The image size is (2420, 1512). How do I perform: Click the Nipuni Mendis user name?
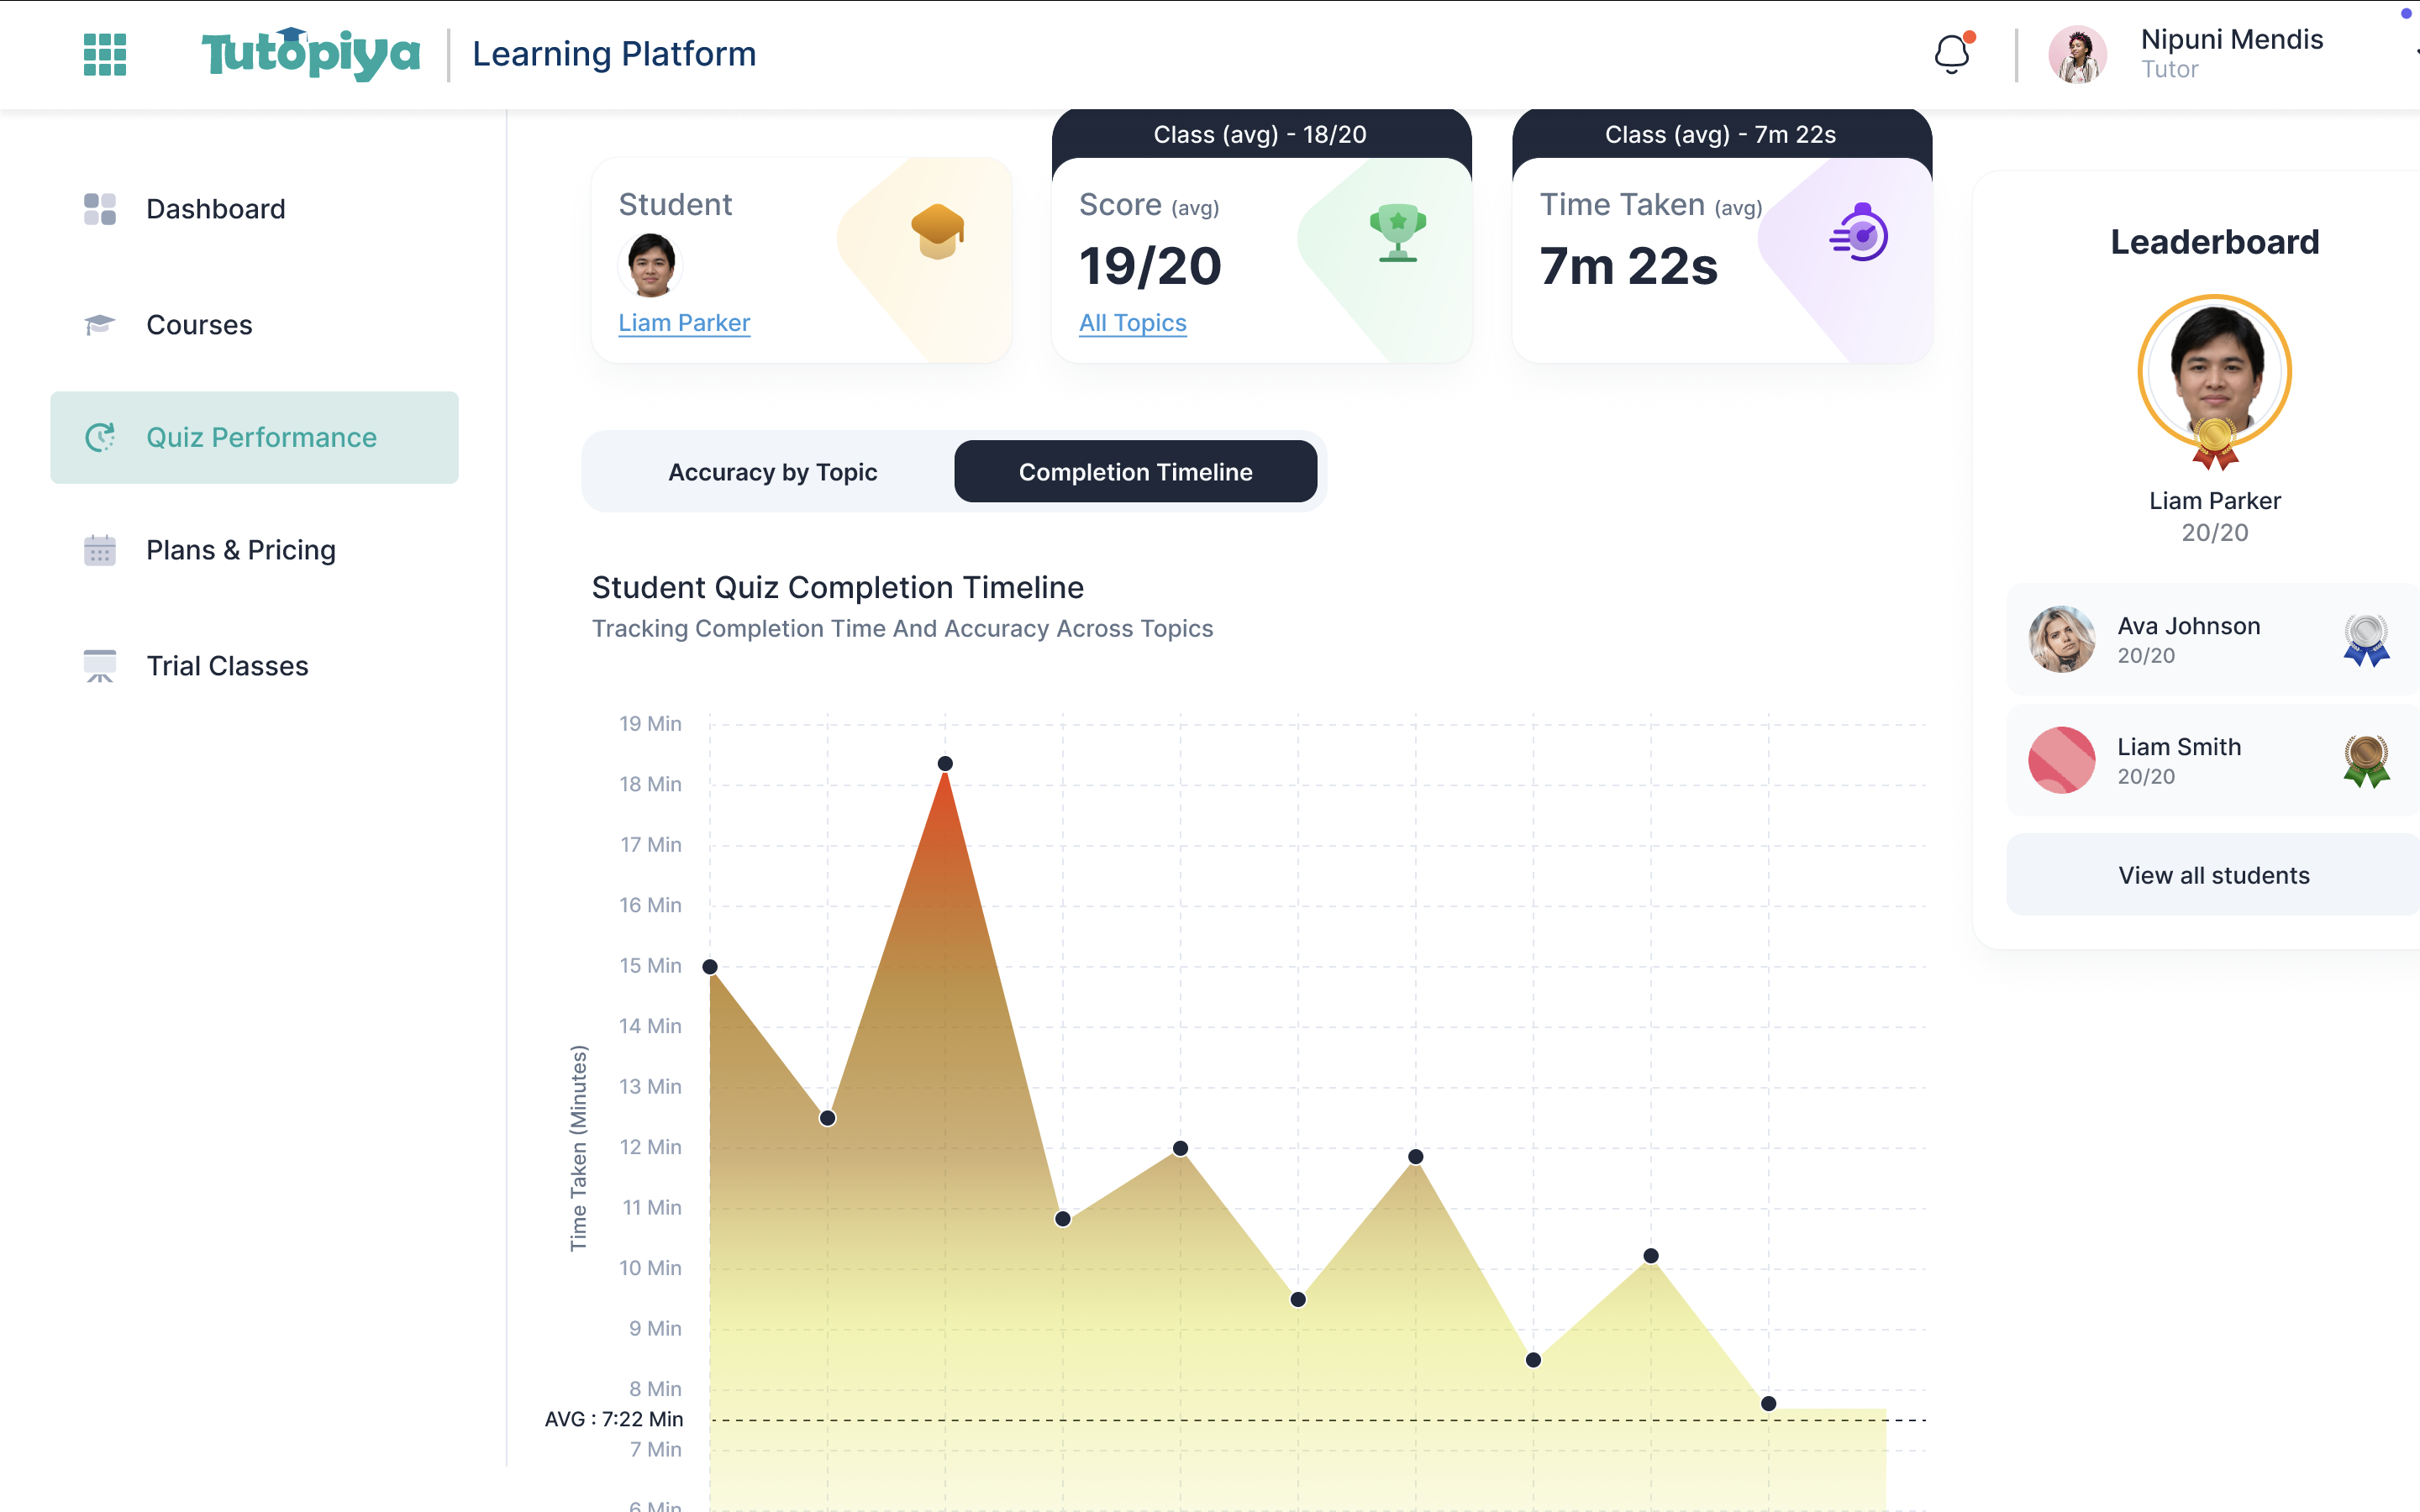2231,39
